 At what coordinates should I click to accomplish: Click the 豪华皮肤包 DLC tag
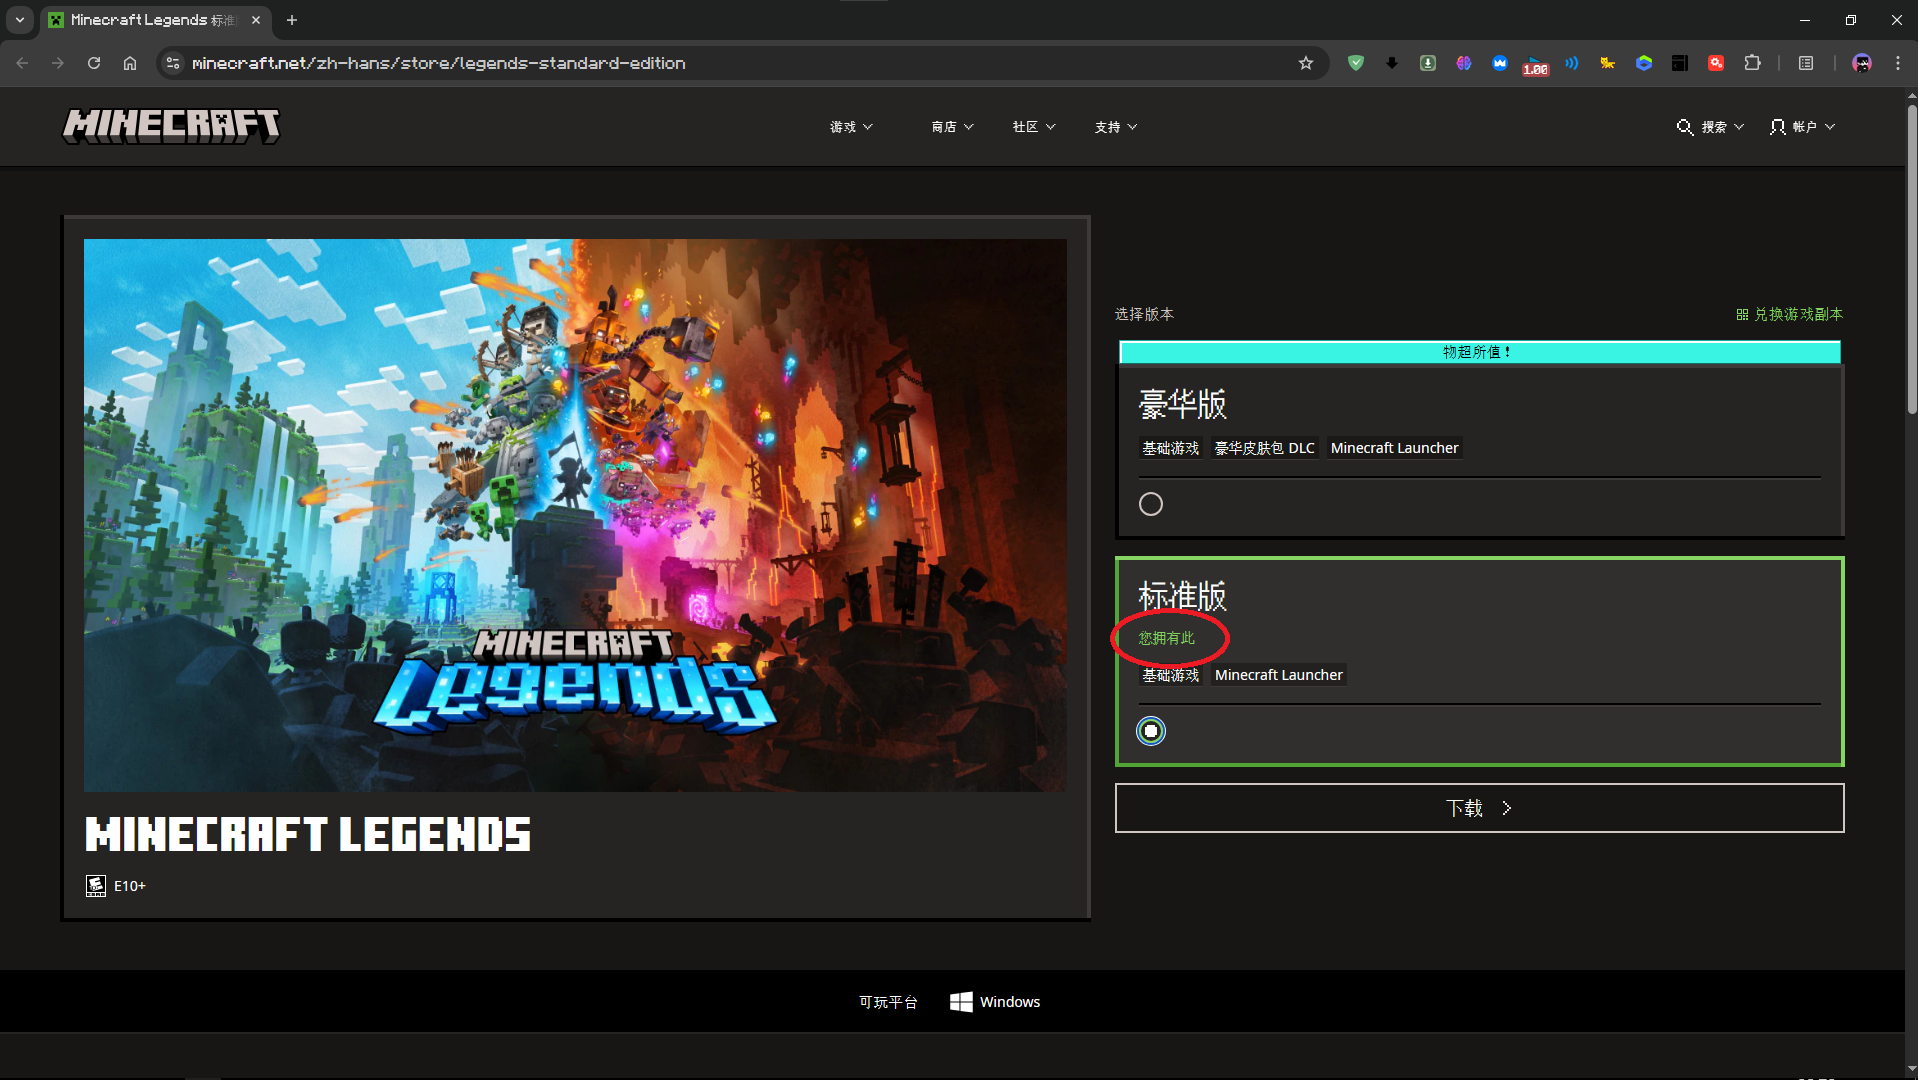[1264, 448]
